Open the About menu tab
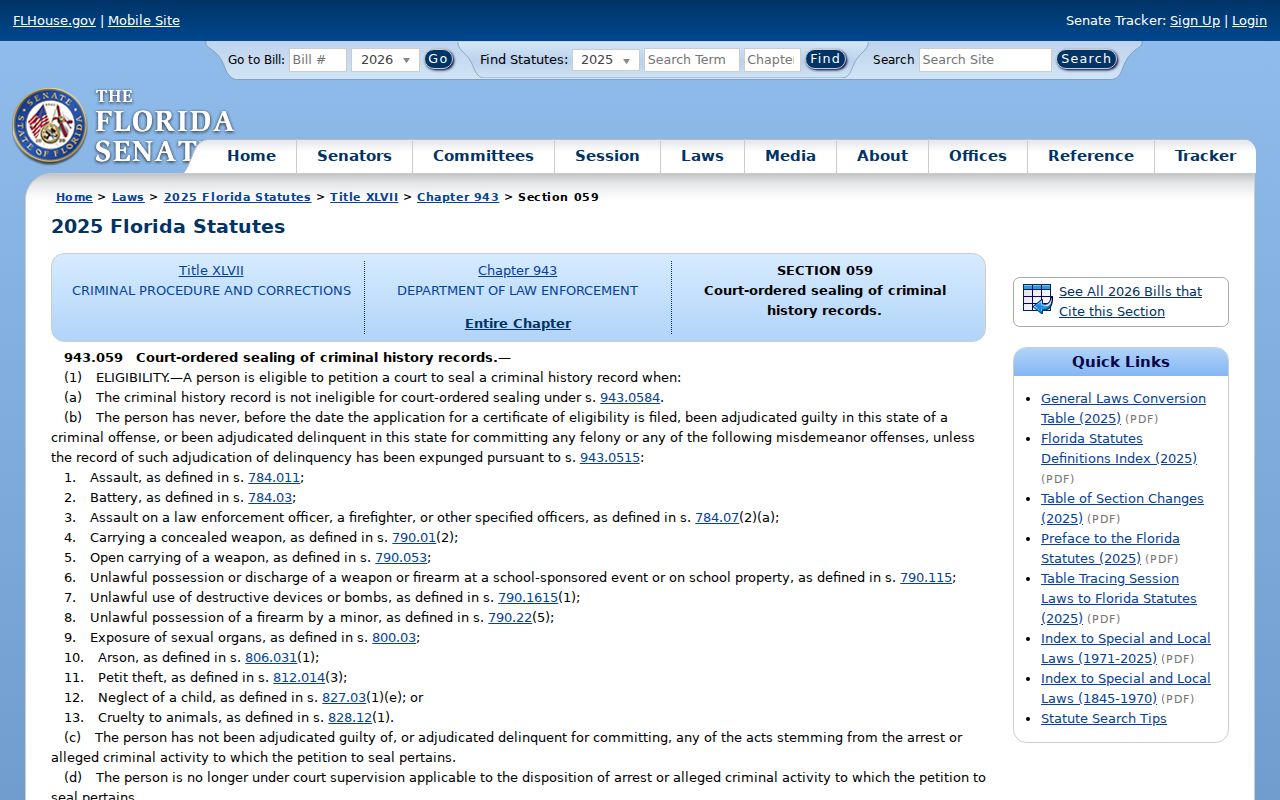 click(x=882, y=156)
